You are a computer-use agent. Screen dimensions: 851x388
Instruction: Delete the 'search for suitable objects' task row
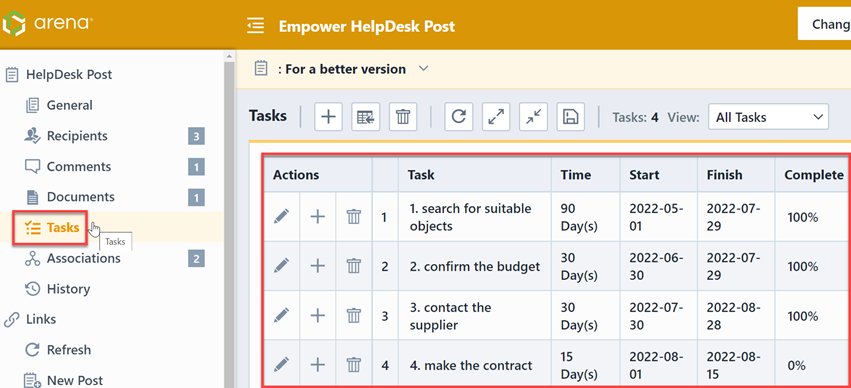(x=354, y=217)
